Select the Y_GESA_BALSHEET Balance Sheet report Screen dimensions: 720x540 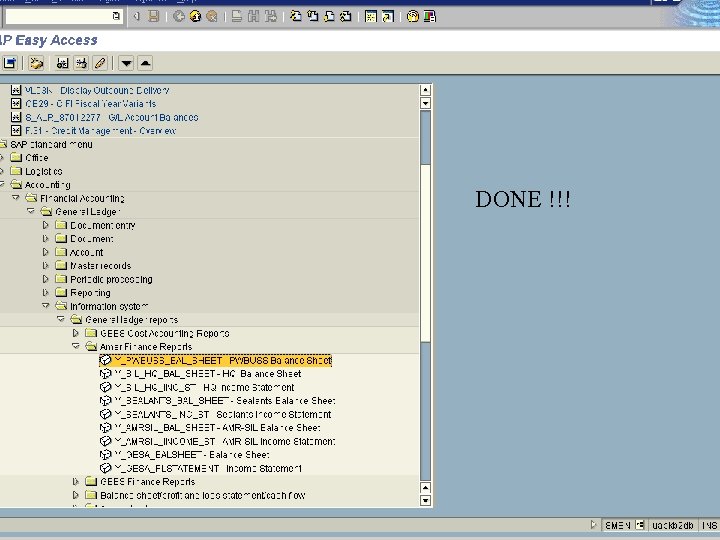(x=191, y=455)
